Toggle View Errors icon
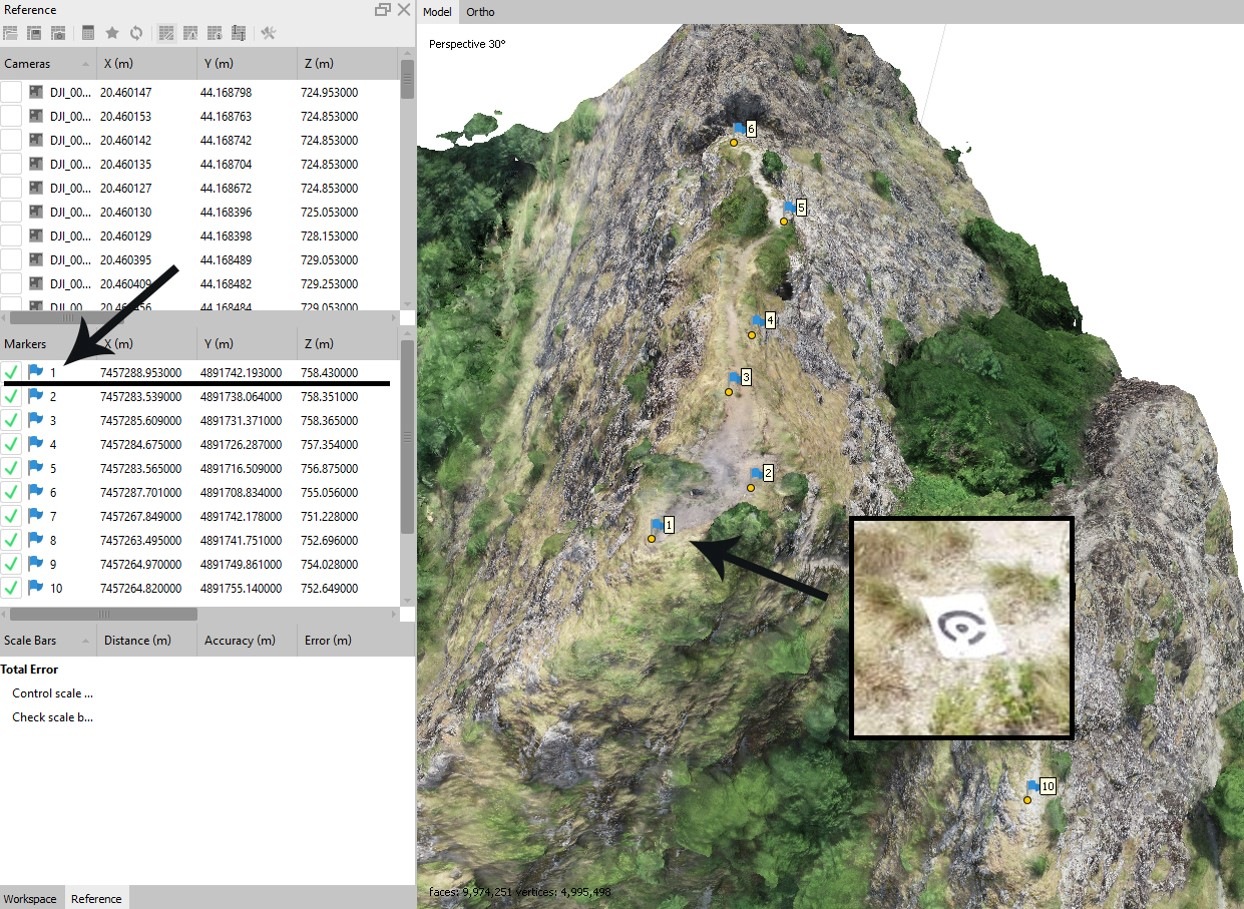This screenshot has width=1244, height=909. point(214,33)
